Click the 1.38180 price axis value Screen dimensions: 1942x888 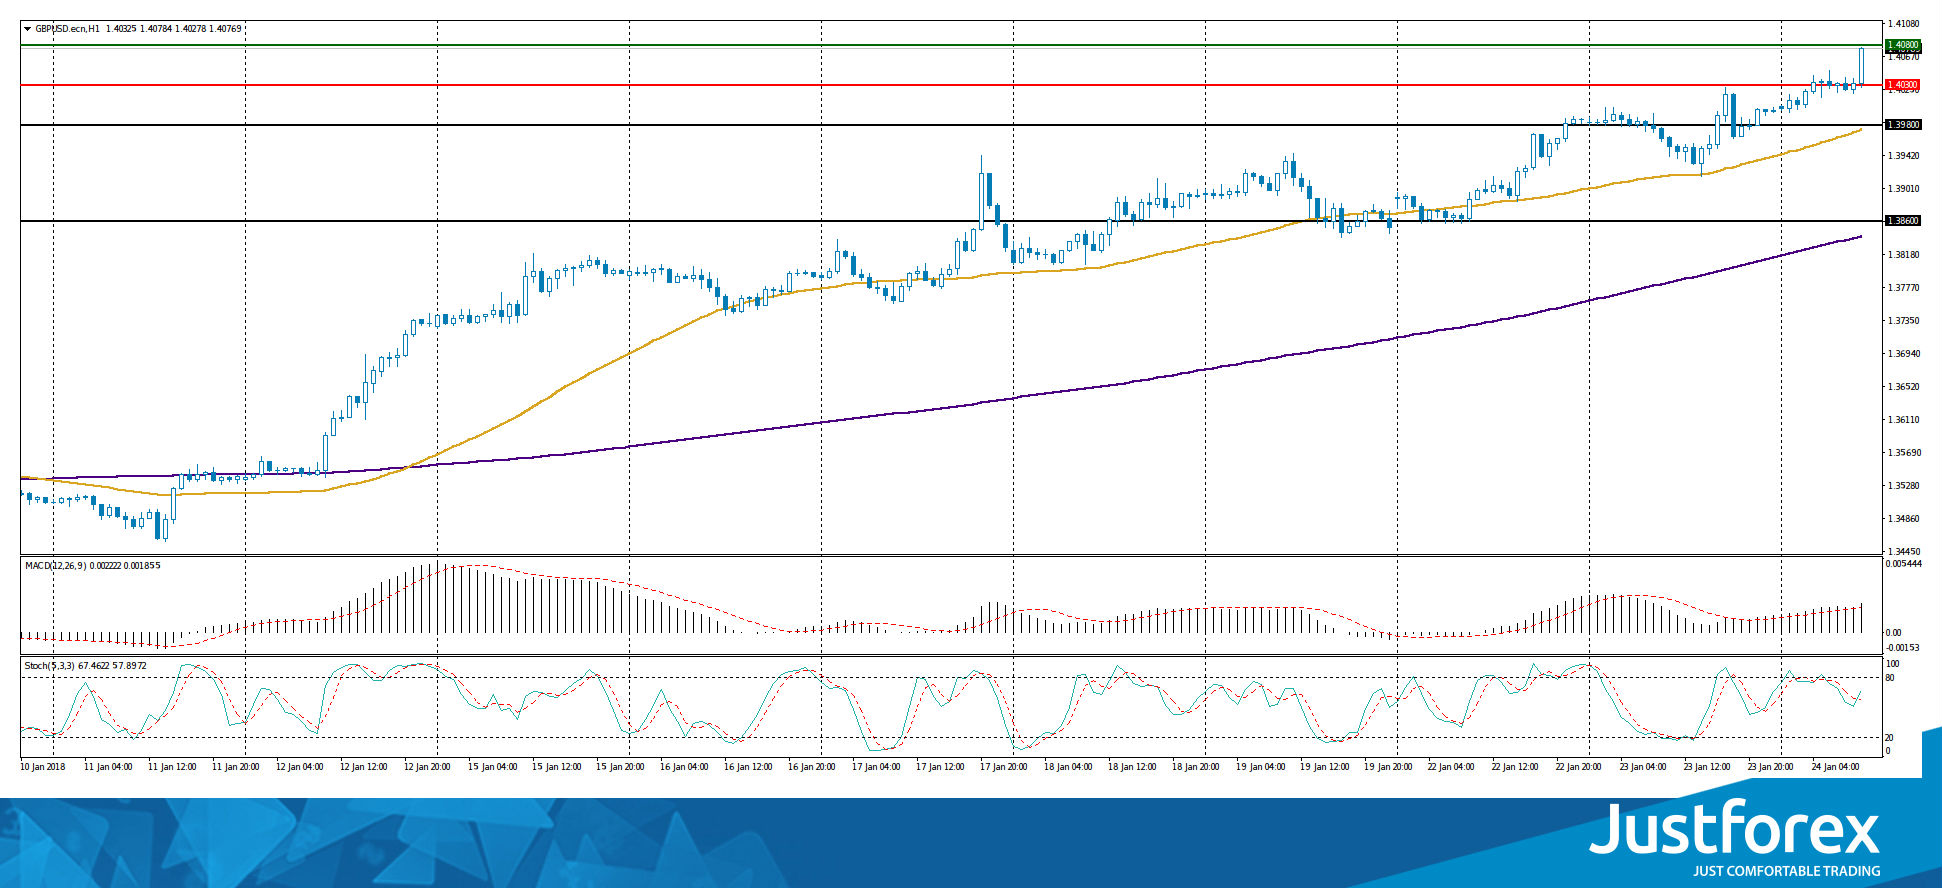(1903, 255)
